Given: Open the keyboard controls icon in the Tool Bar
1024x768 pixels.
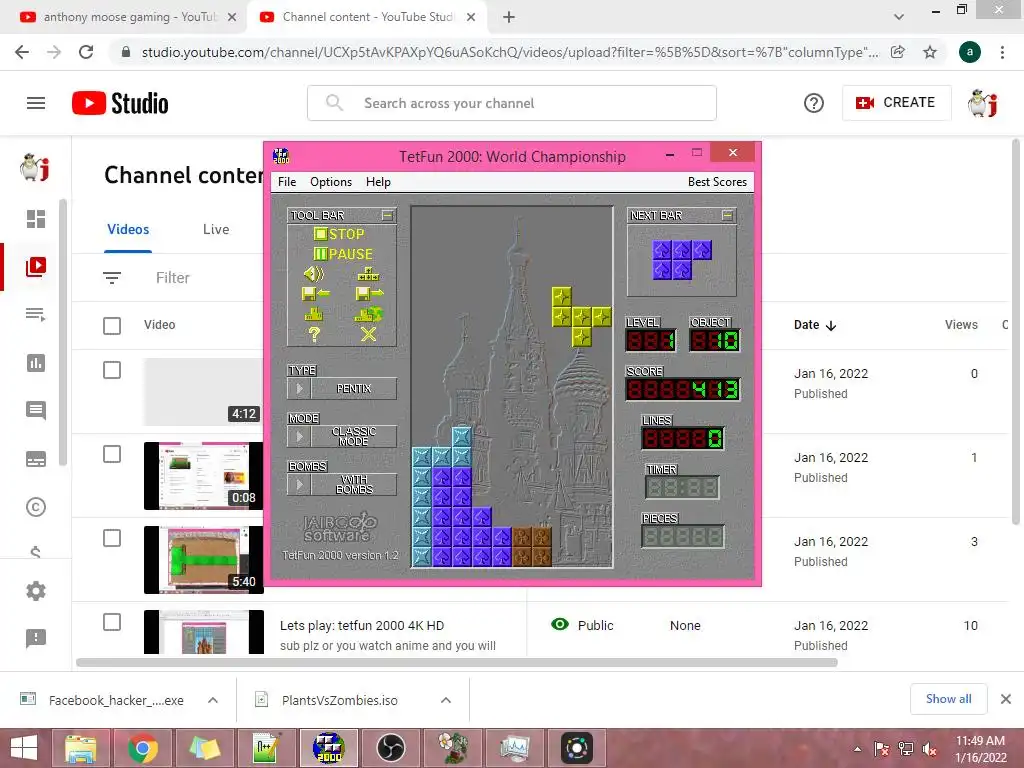Looking at the screenshot, I should tap(368, 274).
